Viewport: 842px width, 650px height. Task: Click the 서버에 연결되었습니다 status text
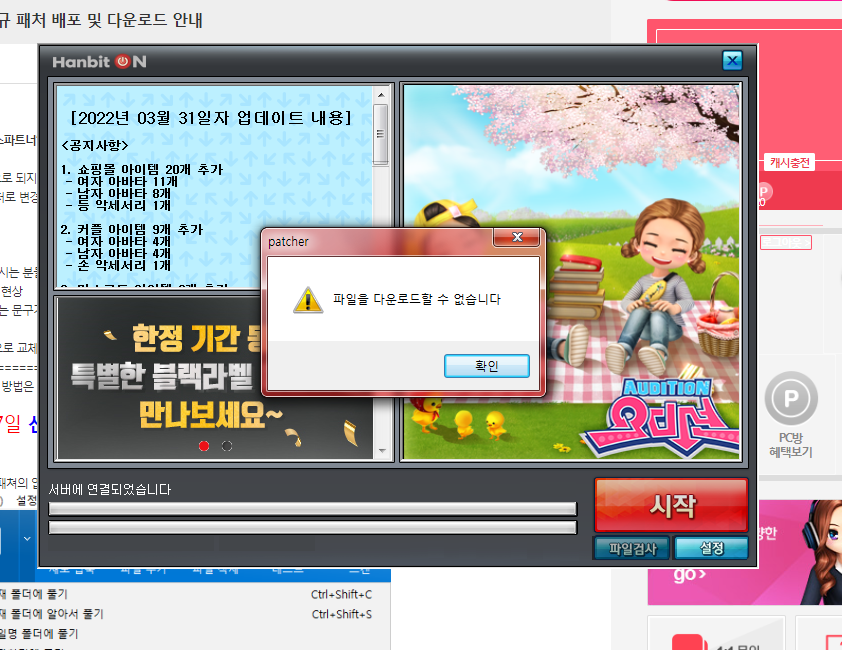coord(110,489)
